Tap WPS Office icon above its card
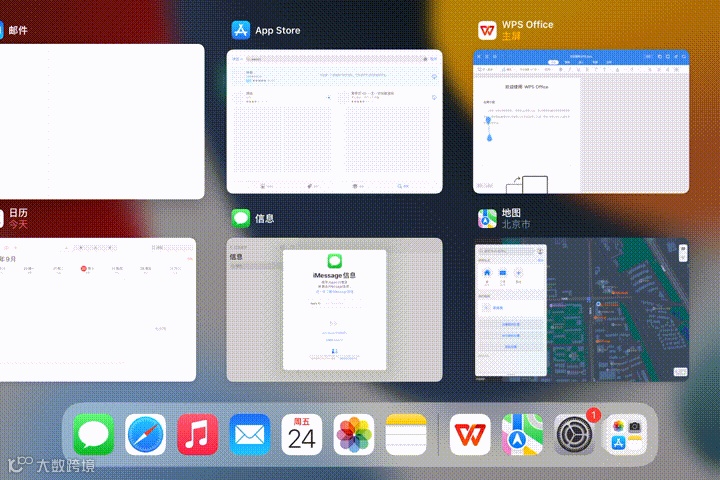 (x=487, y=30)
